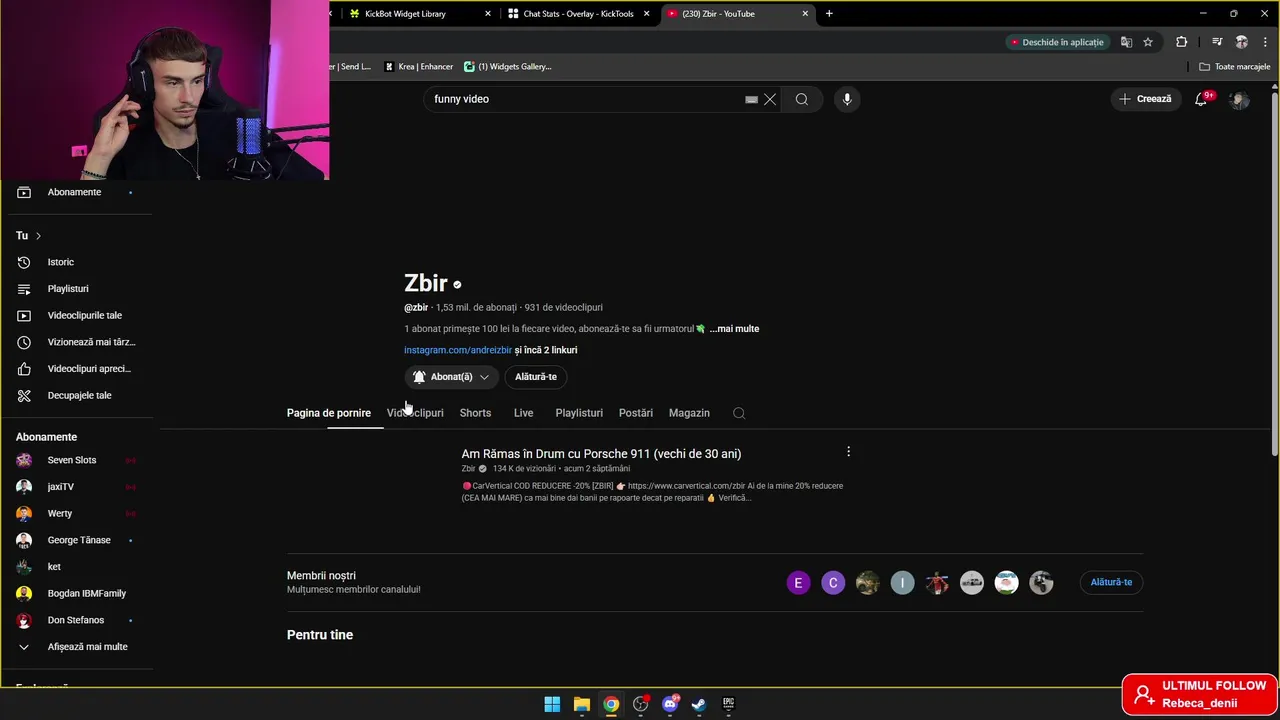Click member avatar with letter C
This screenshot has height=720, width=1280.
833,583
